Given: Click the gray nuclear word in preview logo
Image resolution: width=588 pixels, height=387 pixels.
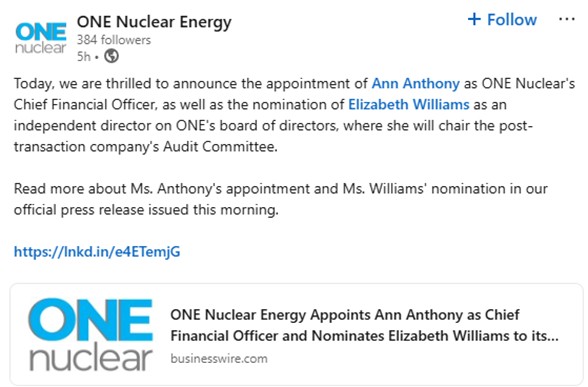Looking at the screenshot, I should pos(91,356).
